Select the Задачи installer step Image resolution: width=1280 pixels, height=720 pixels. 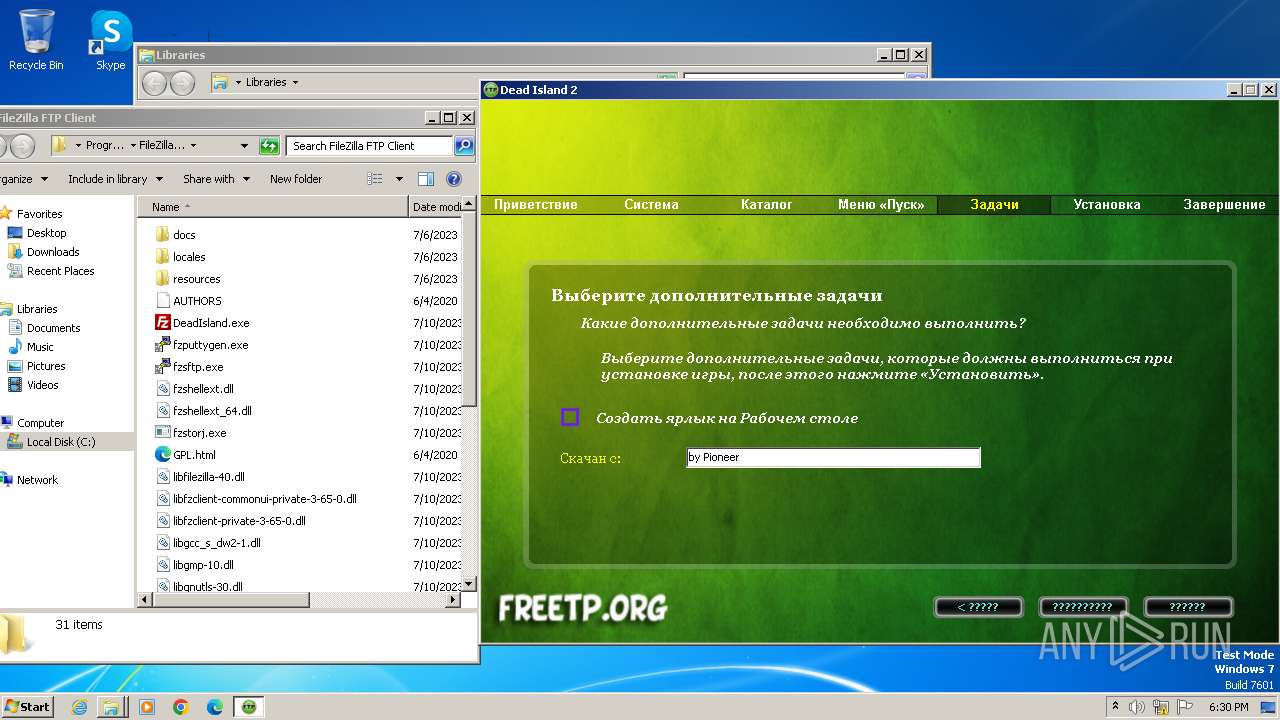(995, 204)
